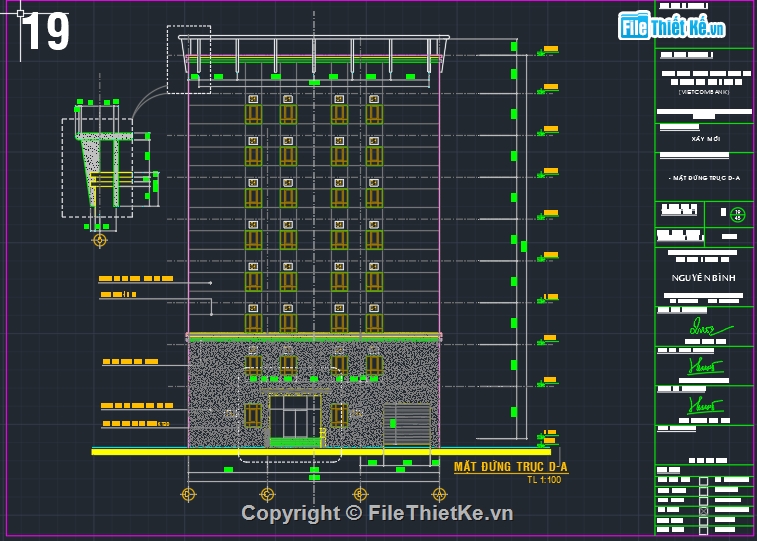757x541 pixels.
Task: Click the name 'NGUYÊN BÌNH' in title block
Action: click(x=703, y=278)
